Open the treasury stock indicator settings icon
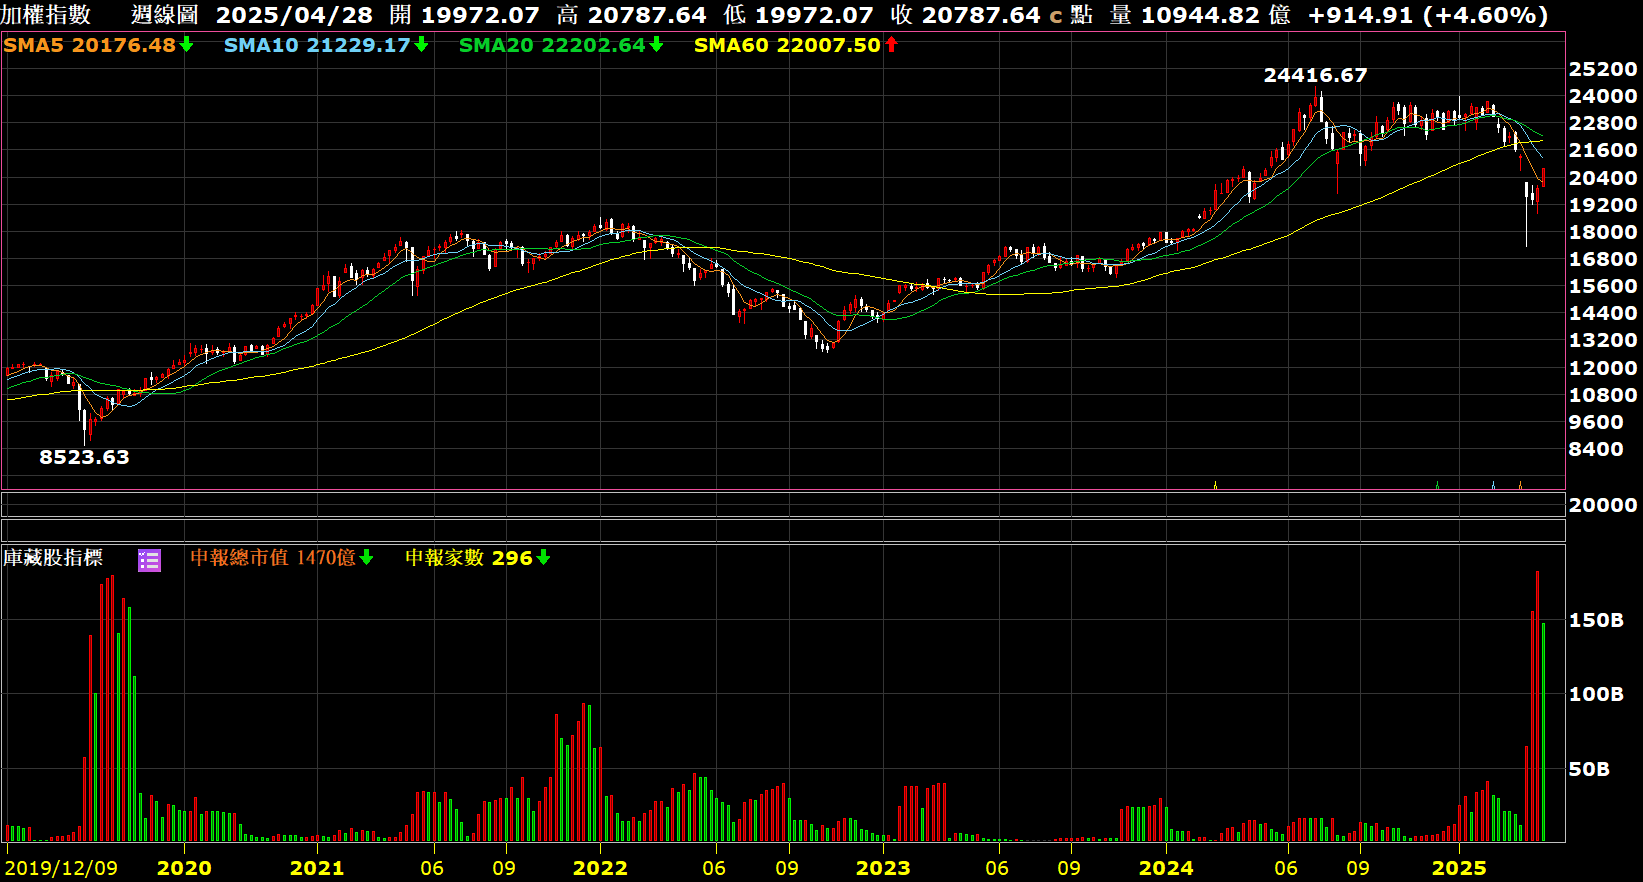This screenshot has width=1643, height=882. tap(149, 560)
